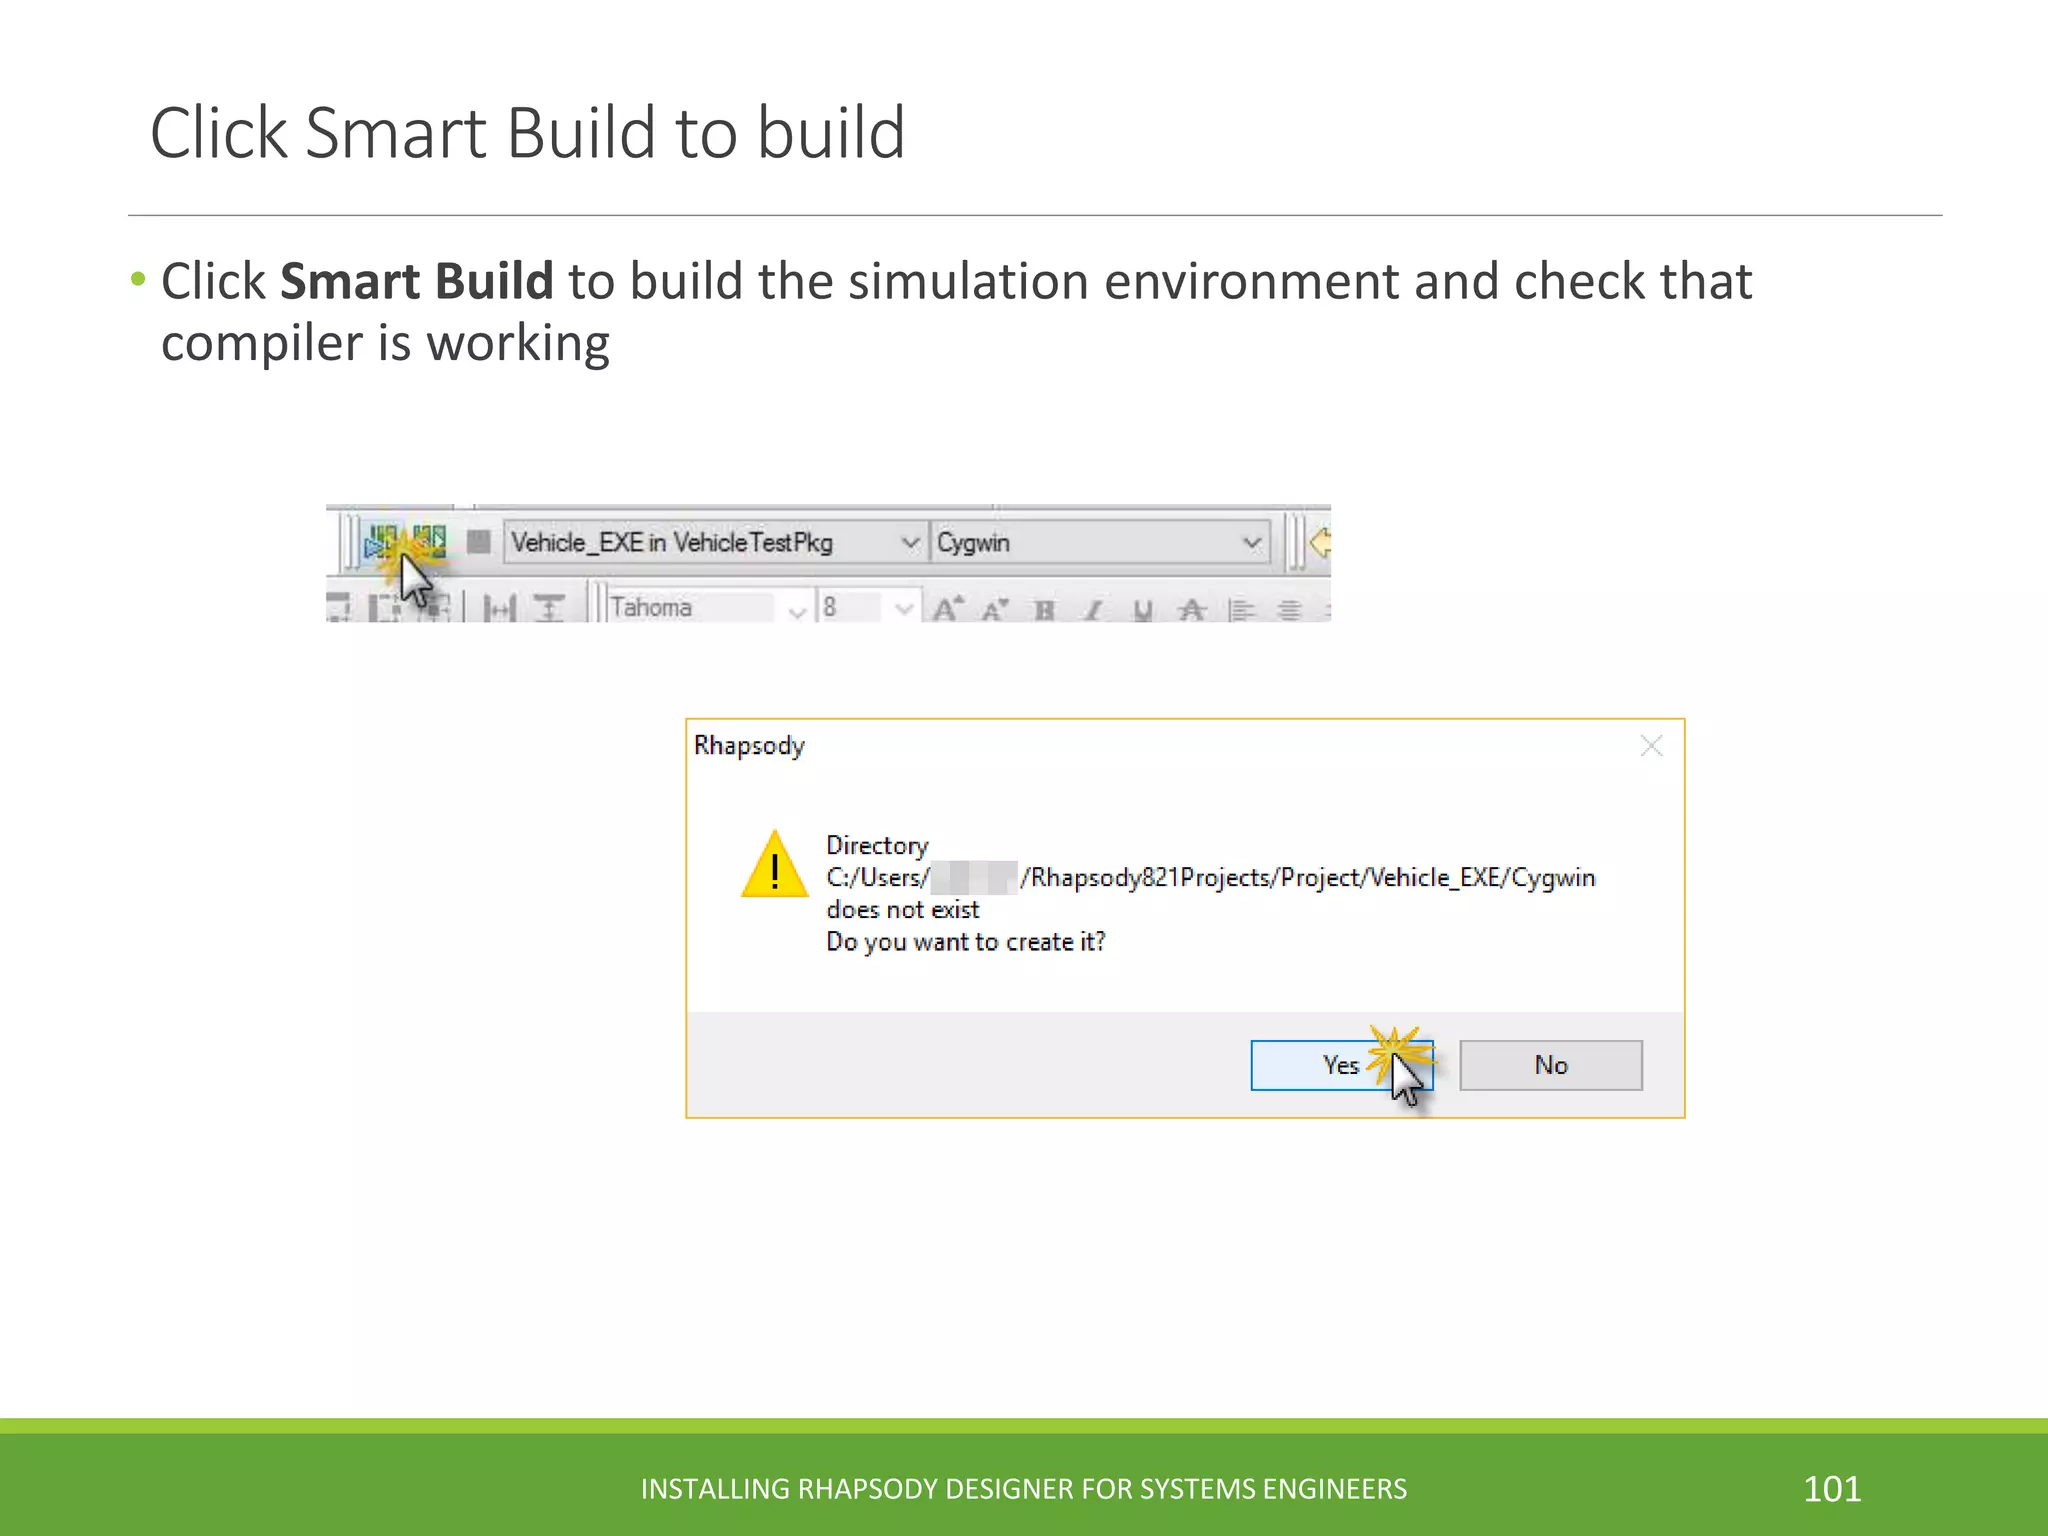2048x1536 pixels.
Task: Click the same width spacing layout icon
Action: pos(499,607)
